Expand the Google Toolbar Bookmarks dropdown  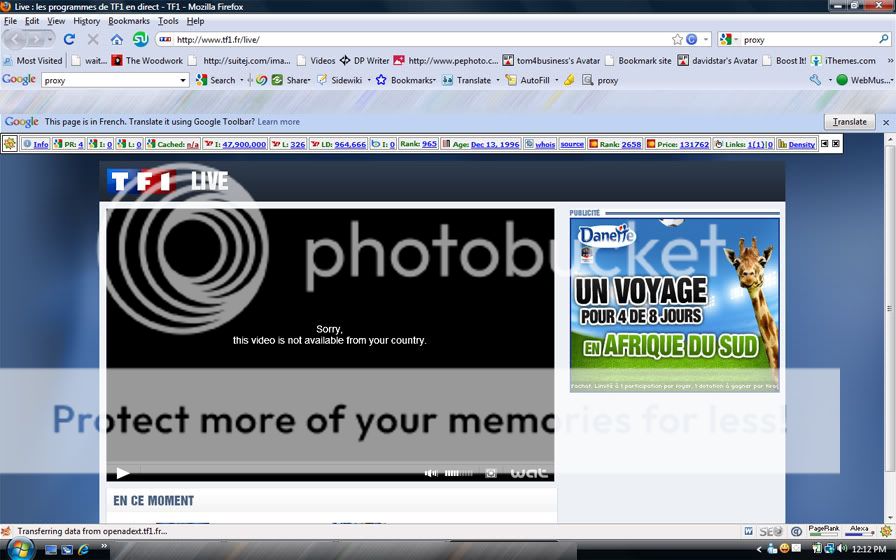[434, 81]
